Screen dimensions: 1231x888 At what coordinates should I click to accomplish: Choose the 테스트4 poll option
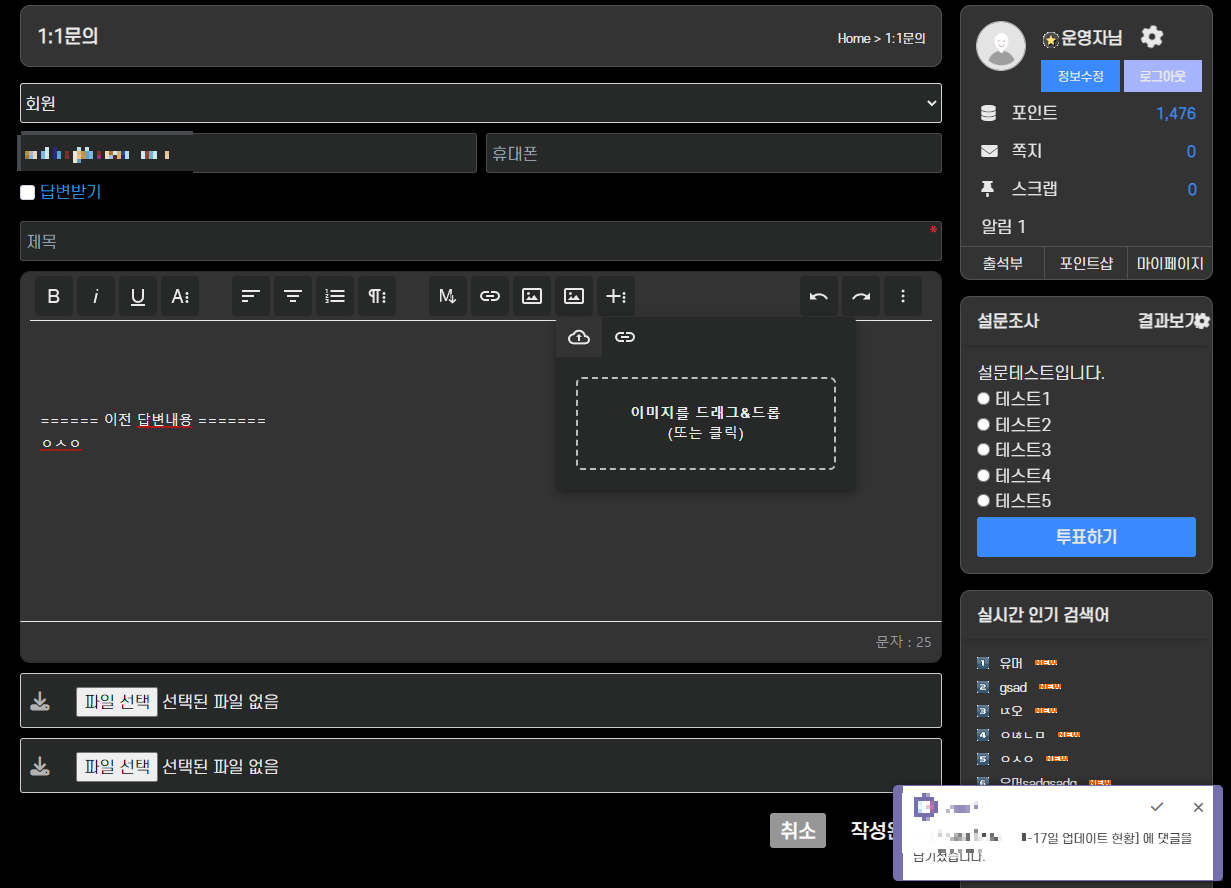coord(983,475)
